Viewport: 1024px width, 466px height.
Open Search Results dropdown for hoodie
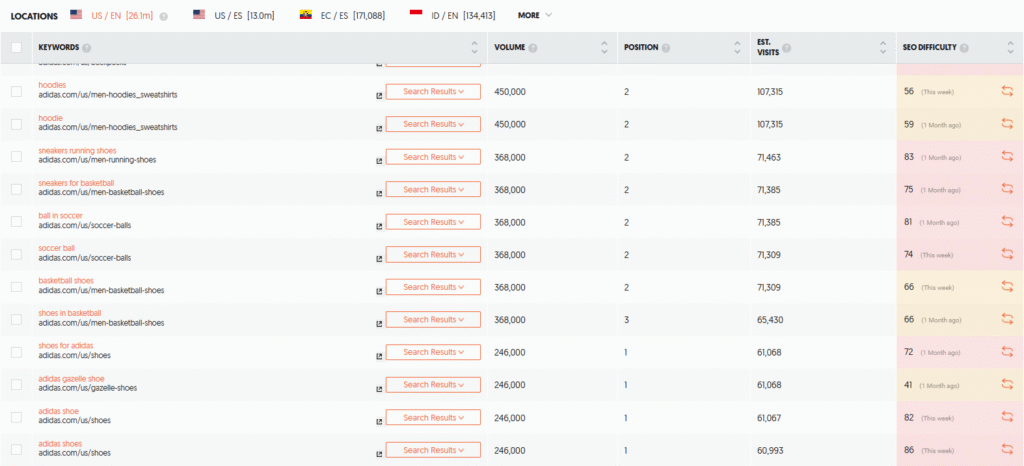[x=433, y=124]
